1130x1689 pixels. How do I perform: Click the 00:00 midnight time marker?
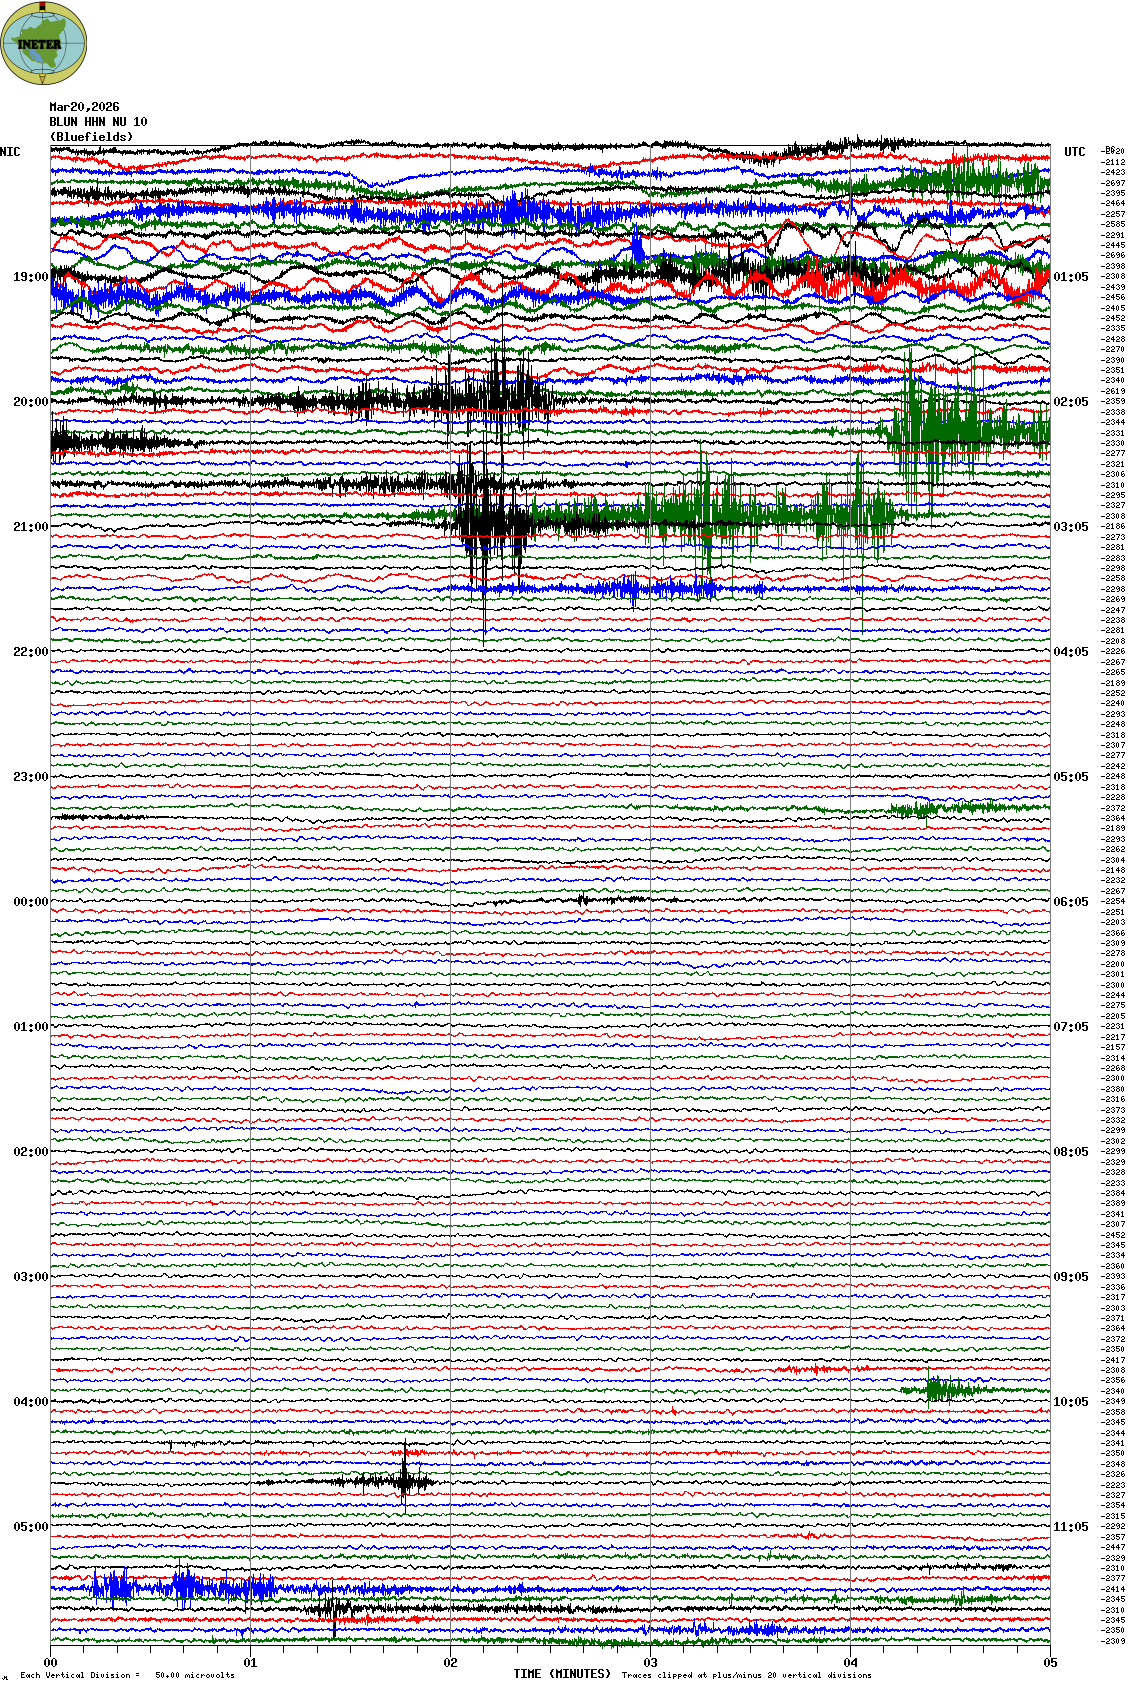coord(30,902)
